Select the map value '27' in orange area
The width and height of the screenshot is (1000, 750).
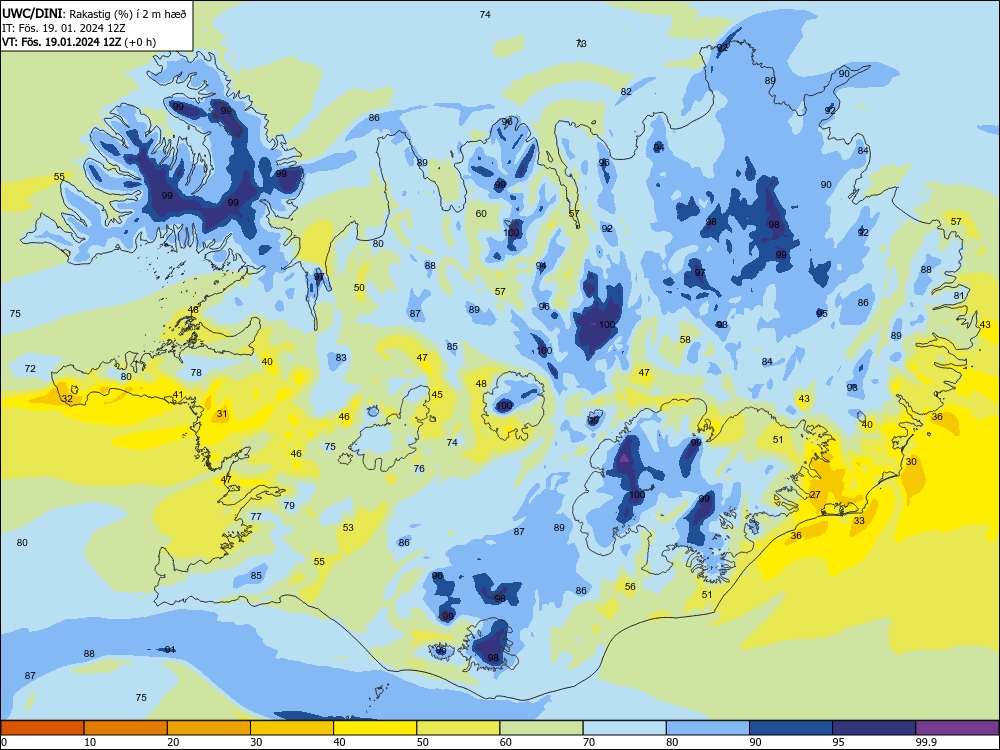tap(815, 494)
